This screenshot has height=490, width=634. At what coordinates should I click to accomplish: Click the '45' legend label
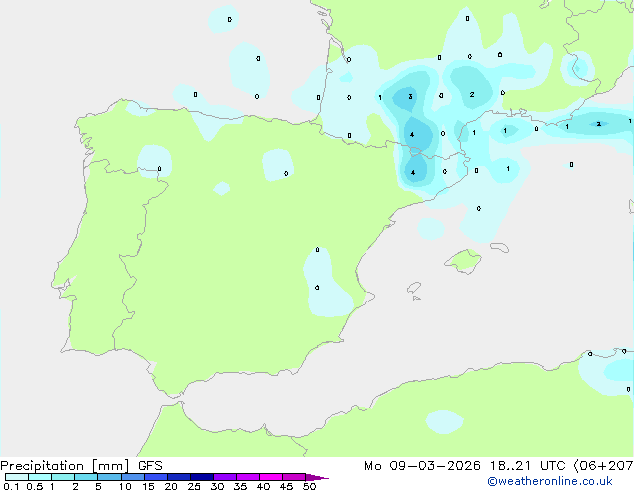pos(286,486)
